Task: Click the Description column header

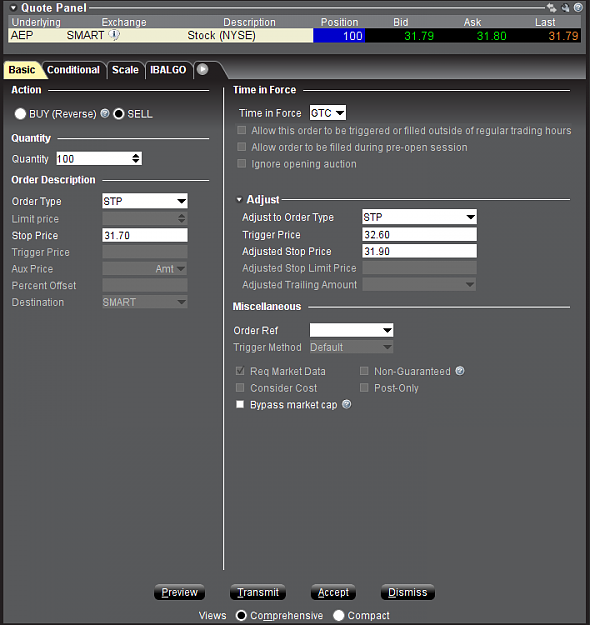Action: pyautogui.click(x=249, y=22)
